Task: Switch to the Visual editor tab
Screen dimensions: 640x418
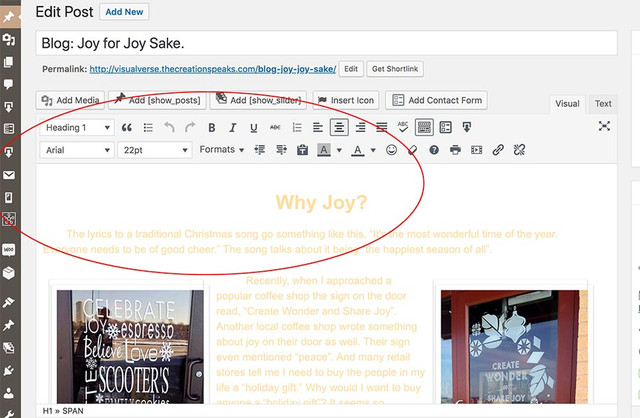Action: click(x=567, y=104)
